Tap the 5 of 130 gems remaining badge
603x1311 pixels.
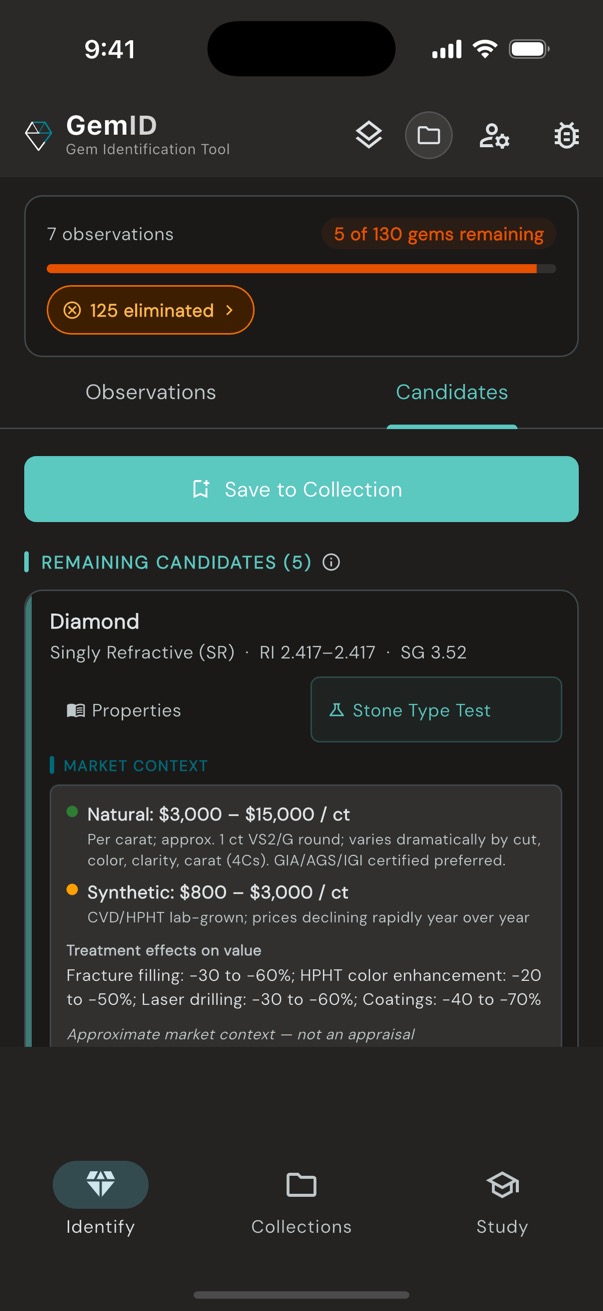(x=438, y=233)
